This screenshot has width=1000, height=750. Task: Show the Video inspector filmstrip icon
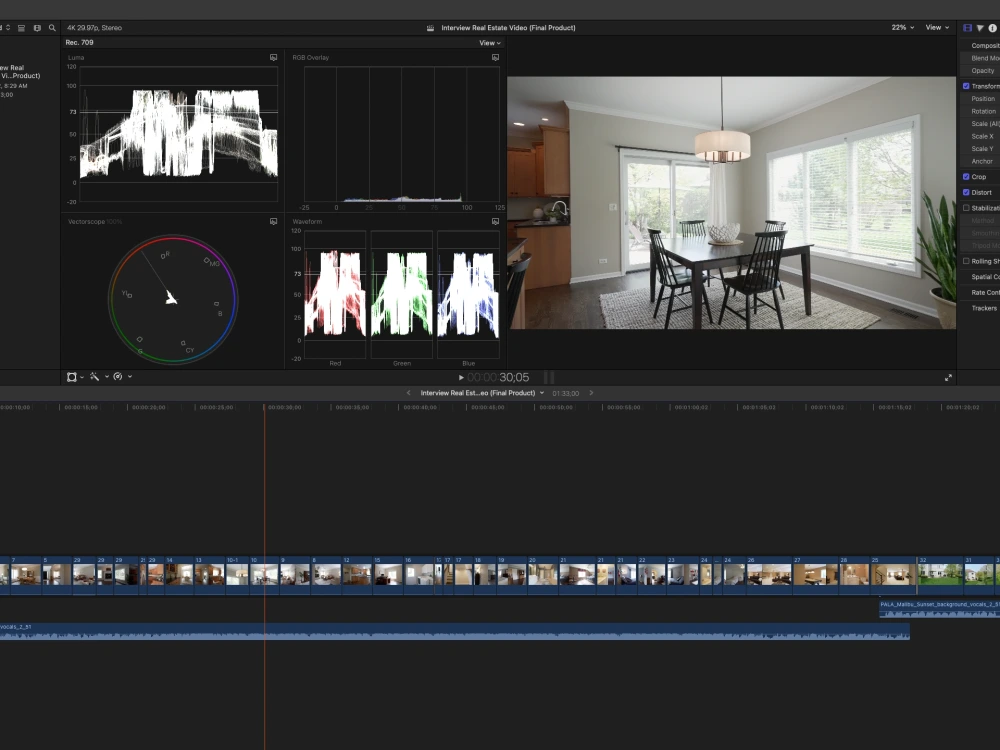pyautogui.click(x=967, y=28)
